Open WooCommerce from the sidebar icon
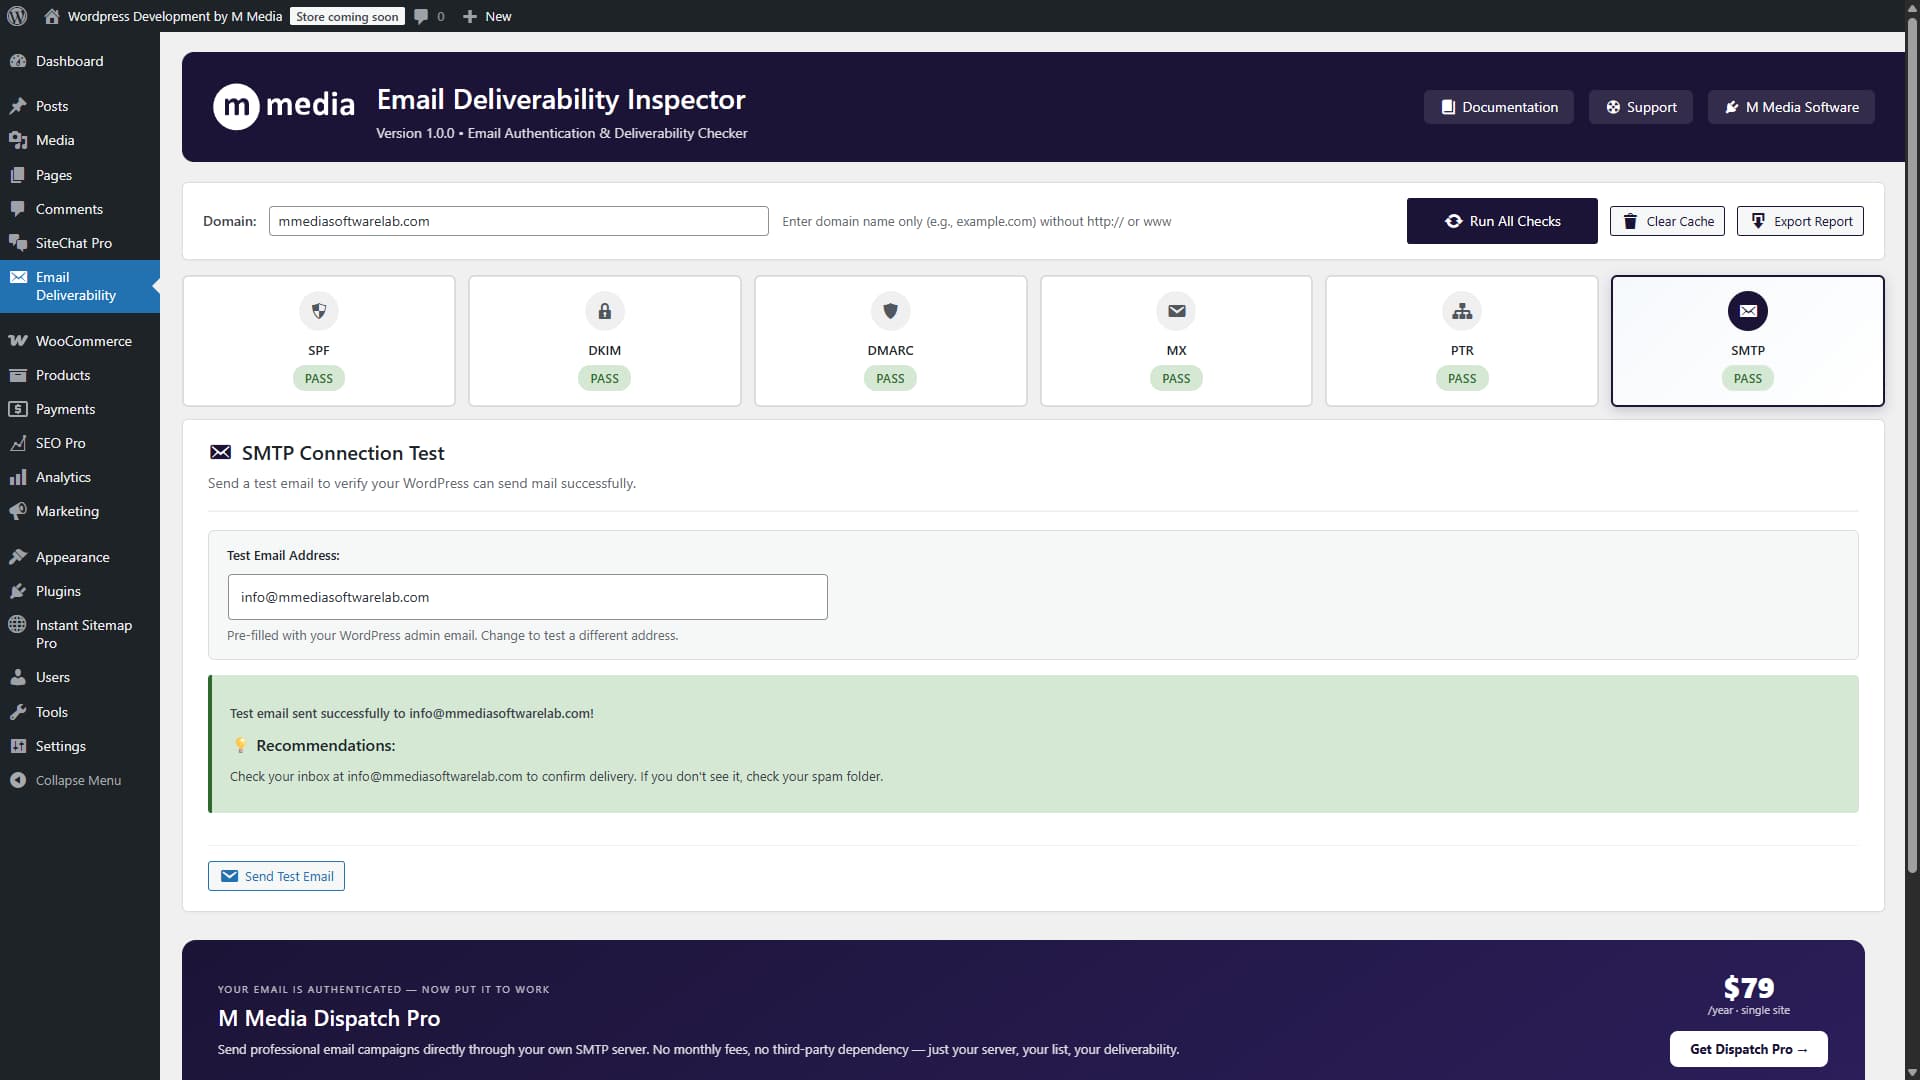Image resolution: width=1920 pixels, height=1080 pixels. 19,340
